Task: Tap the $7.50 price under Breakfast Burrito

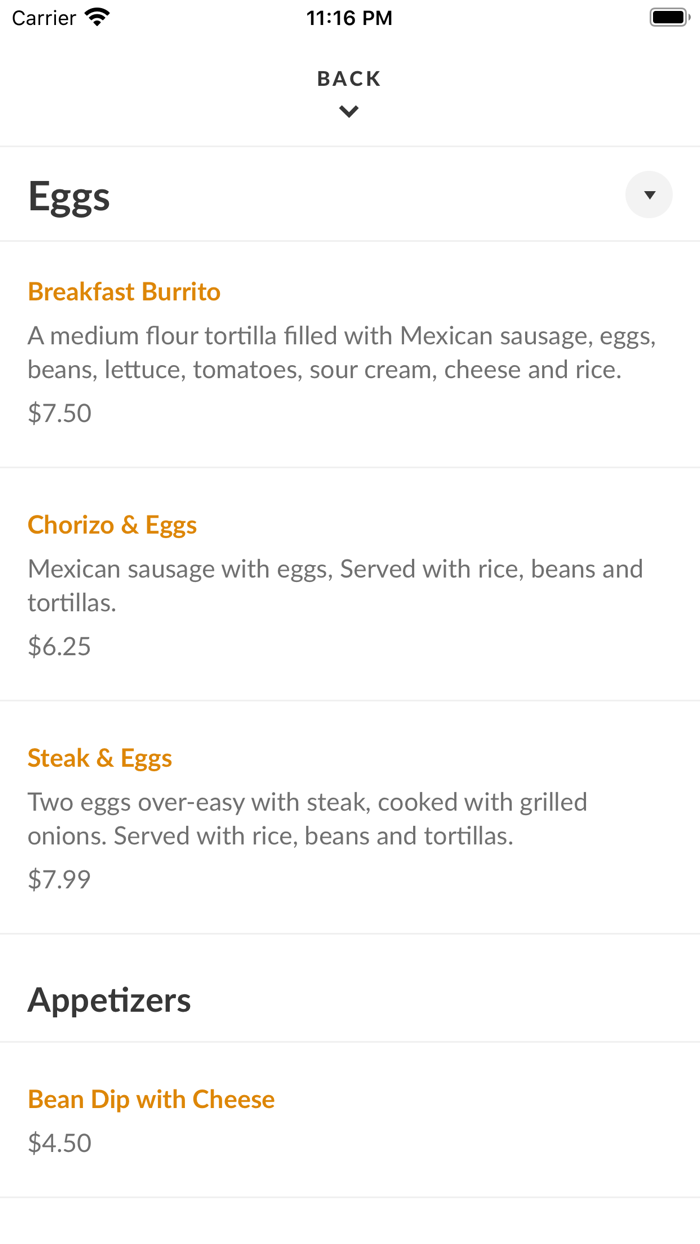Action: coord(60,413)
